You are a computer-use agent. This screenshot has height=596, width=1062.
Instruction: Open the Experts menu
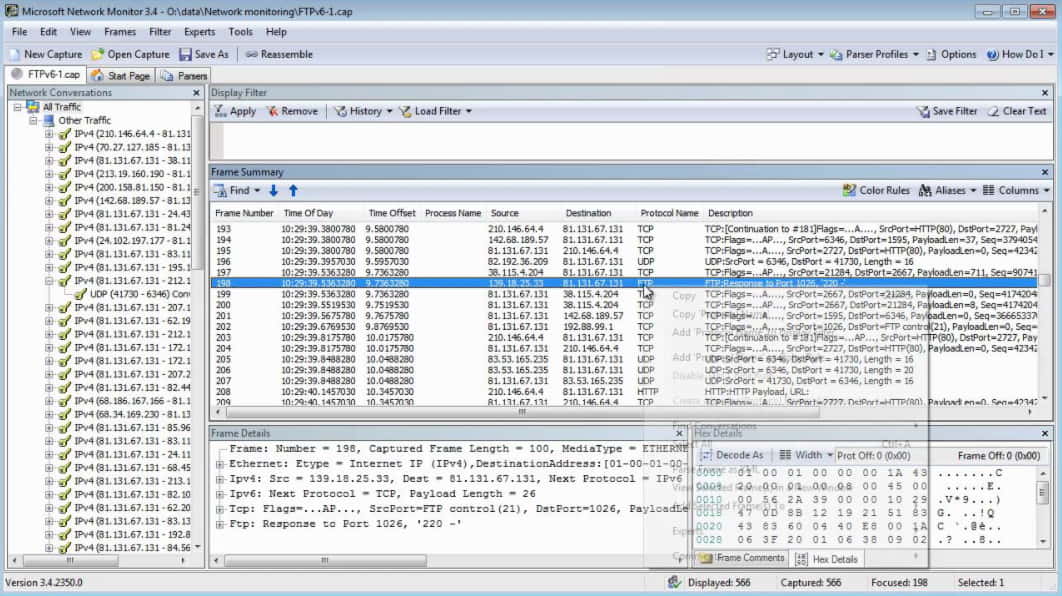(199, 32)
